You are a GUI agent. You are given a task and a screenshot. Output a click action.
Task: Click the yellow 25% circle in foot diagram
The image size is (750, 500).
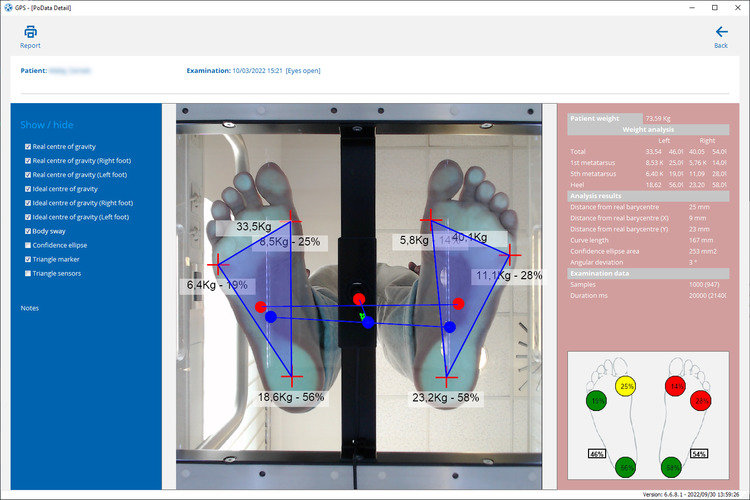tap(627, 386)
